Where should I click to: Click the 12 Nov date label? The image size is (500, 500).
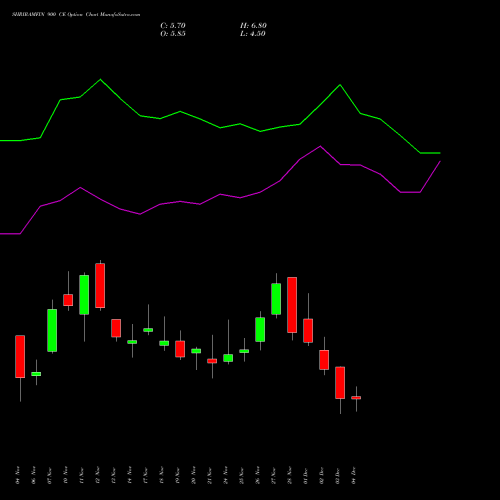click(x=98, y=475)
